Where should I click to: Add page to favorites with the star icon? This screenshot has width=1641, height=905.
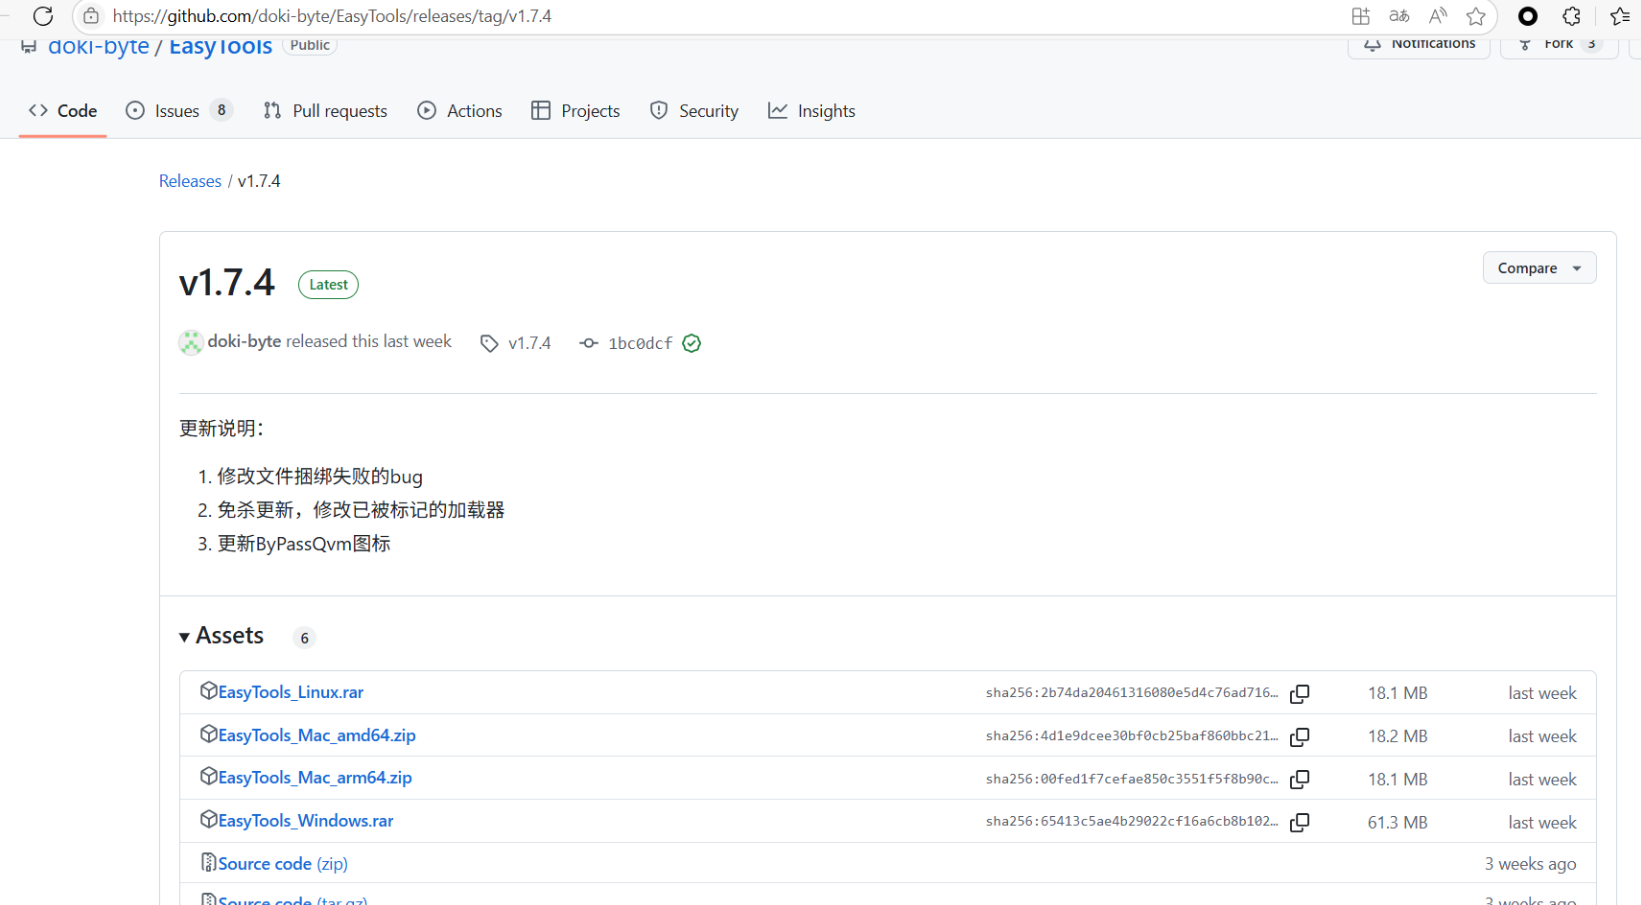click(1476, 16)
